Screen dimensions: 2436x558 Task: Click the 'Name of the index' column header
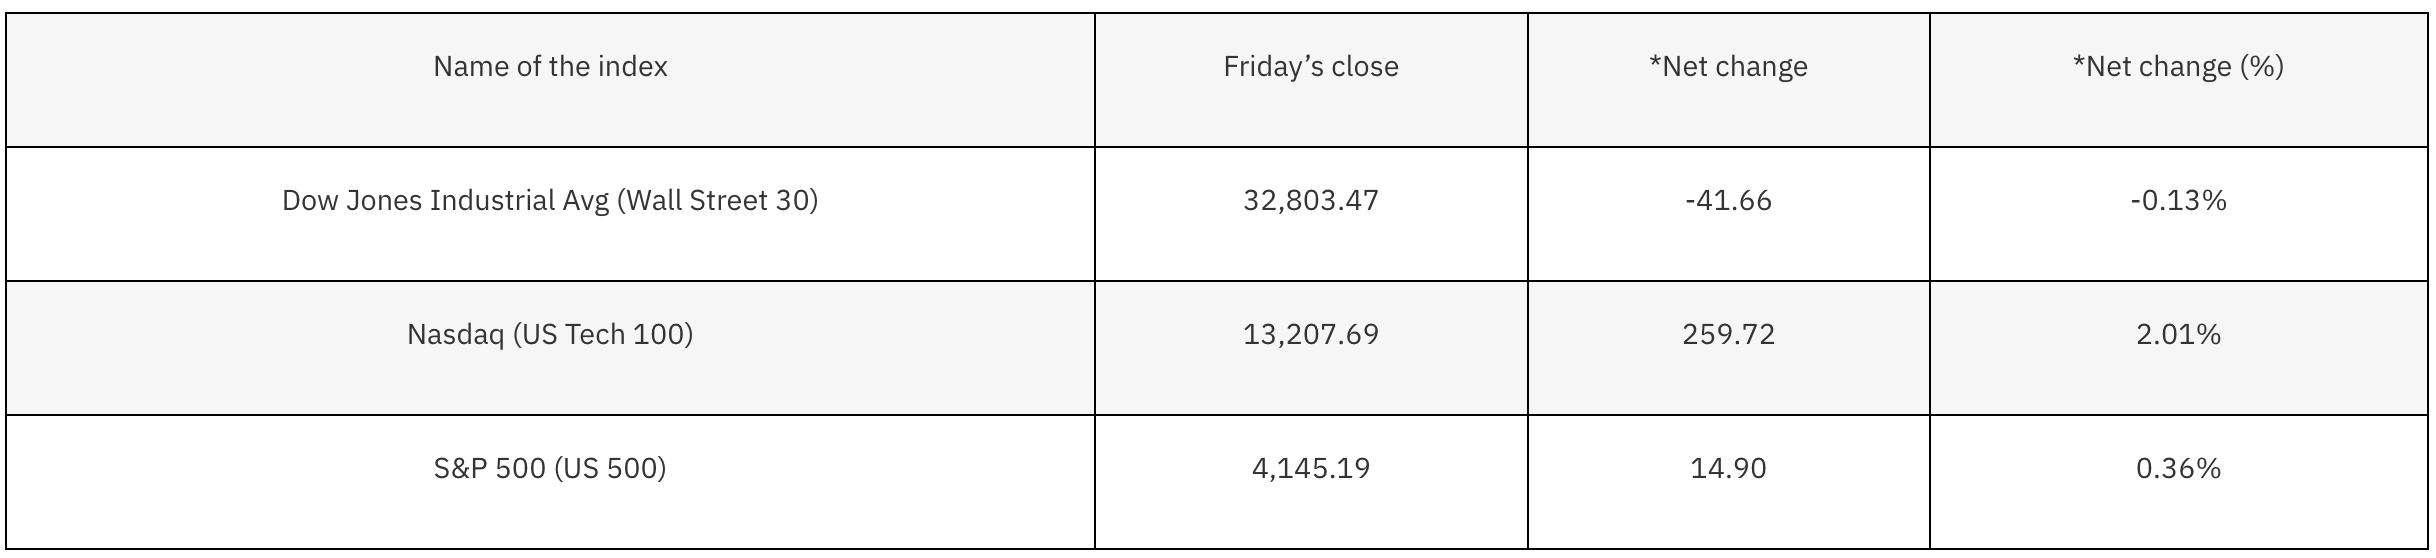coord(550,67)
